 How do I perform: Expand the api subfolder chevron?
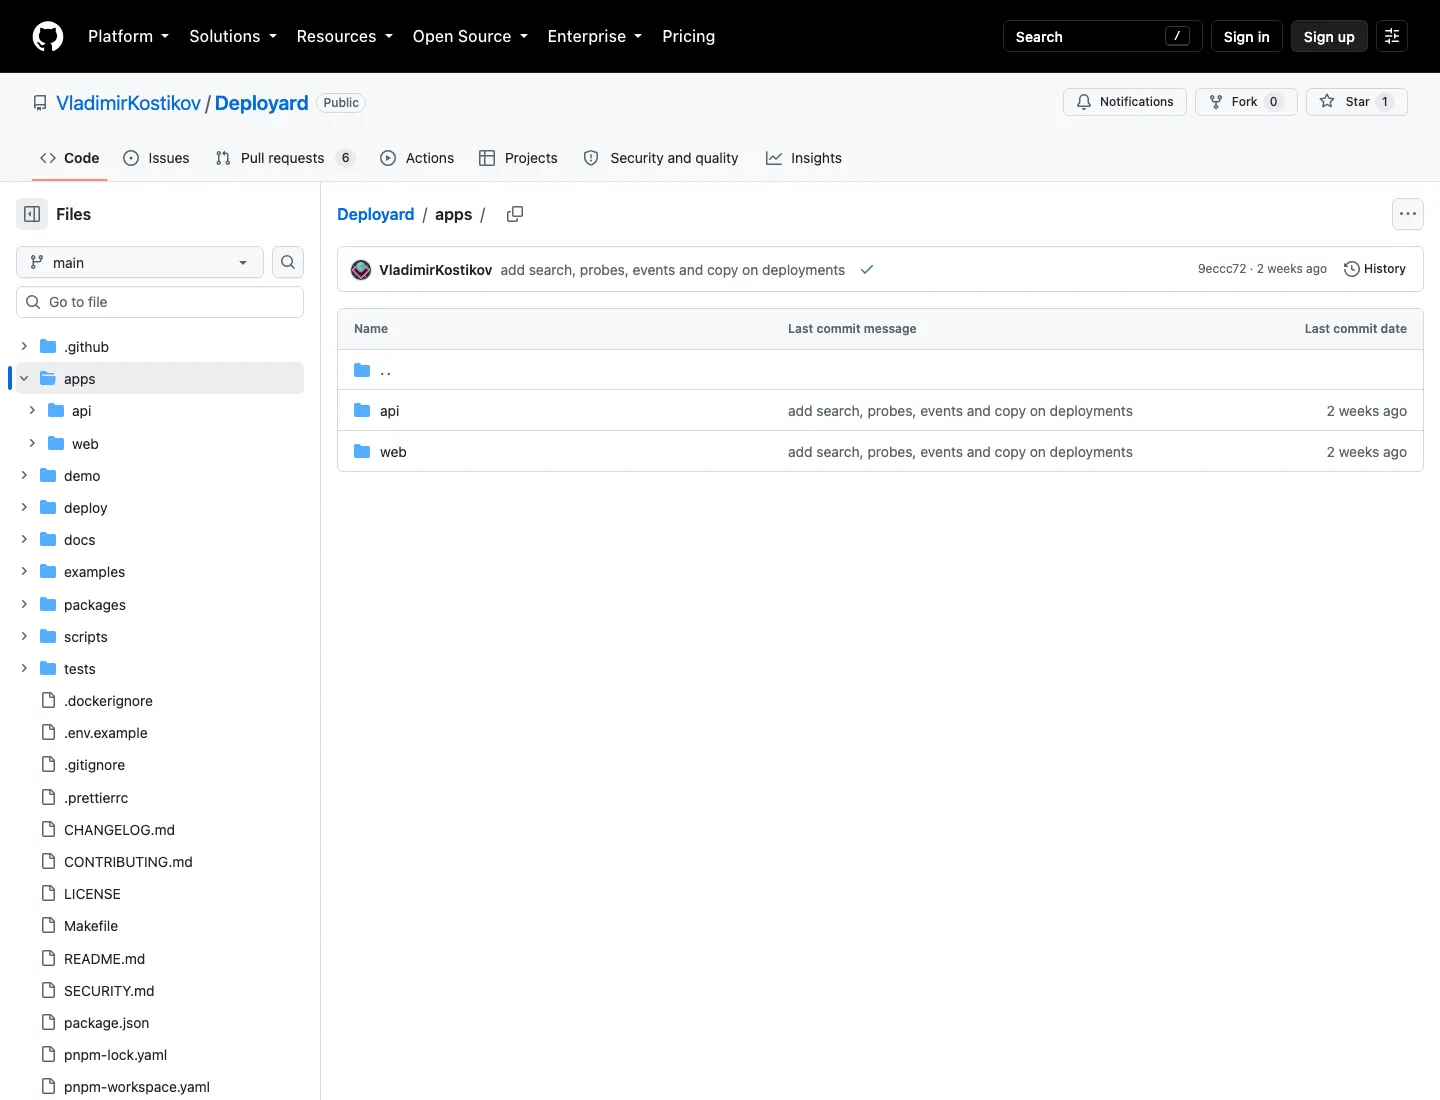coord(32,411)
